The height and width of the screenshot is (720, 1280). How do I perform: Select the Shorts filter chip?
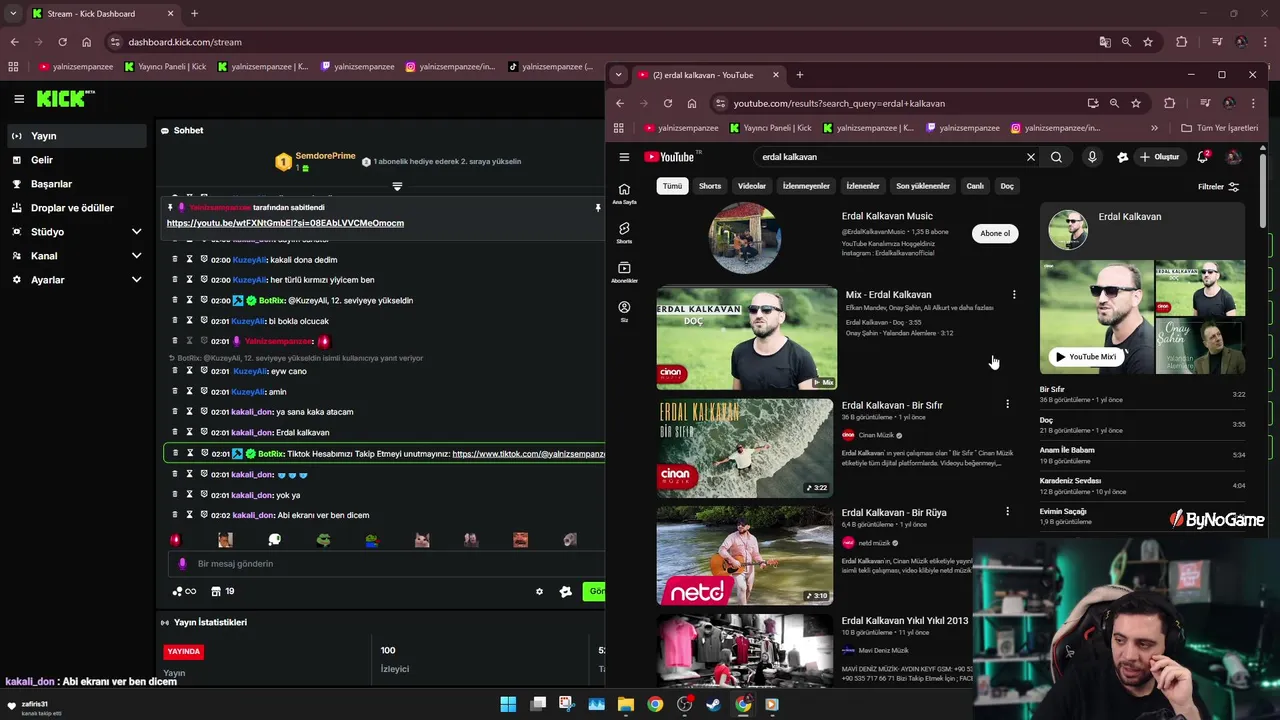[710, 186]
